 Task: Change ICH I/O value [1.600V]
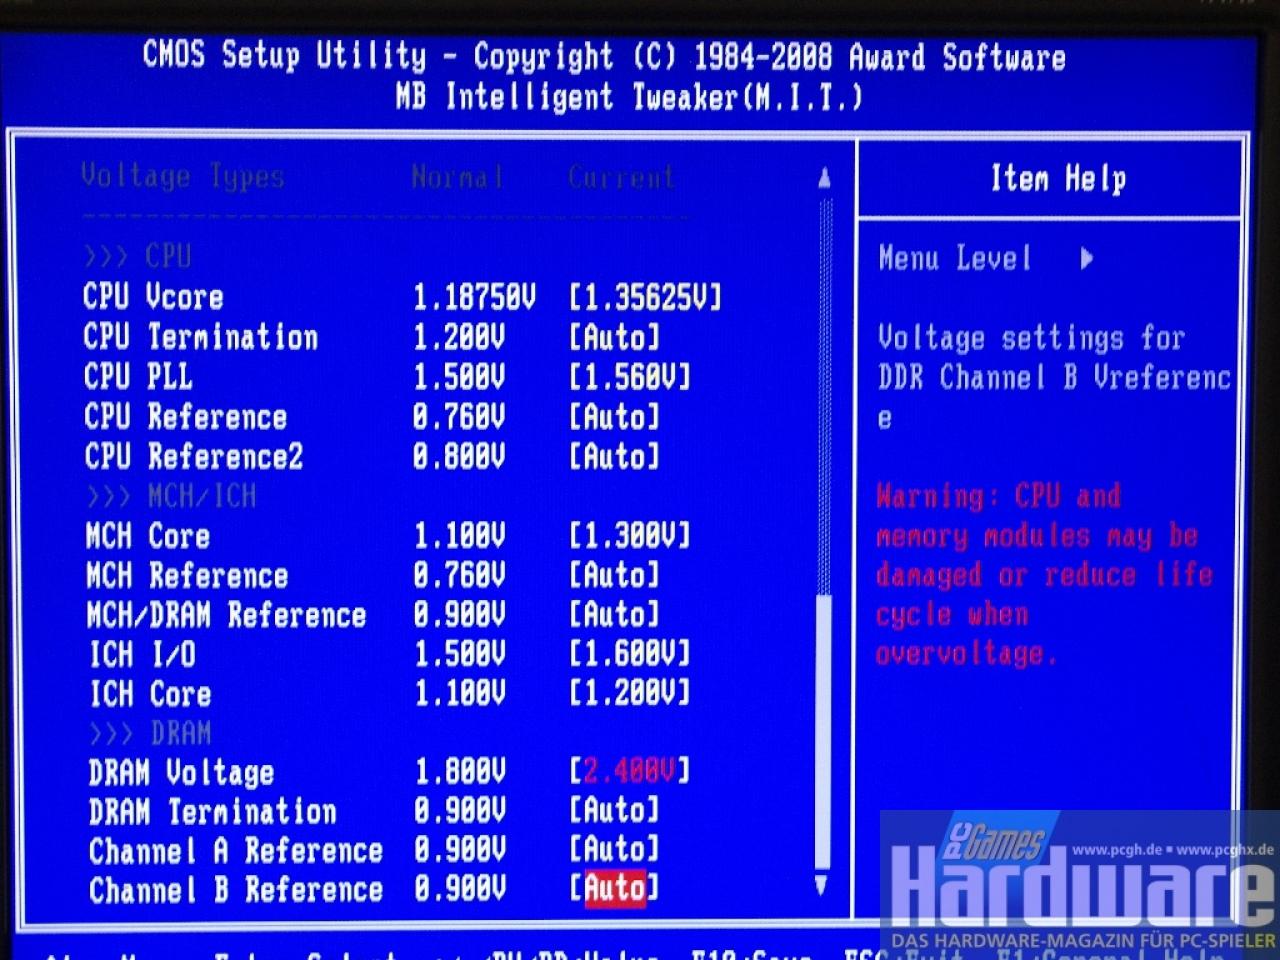pyautogui.click(x=629, y=654)
